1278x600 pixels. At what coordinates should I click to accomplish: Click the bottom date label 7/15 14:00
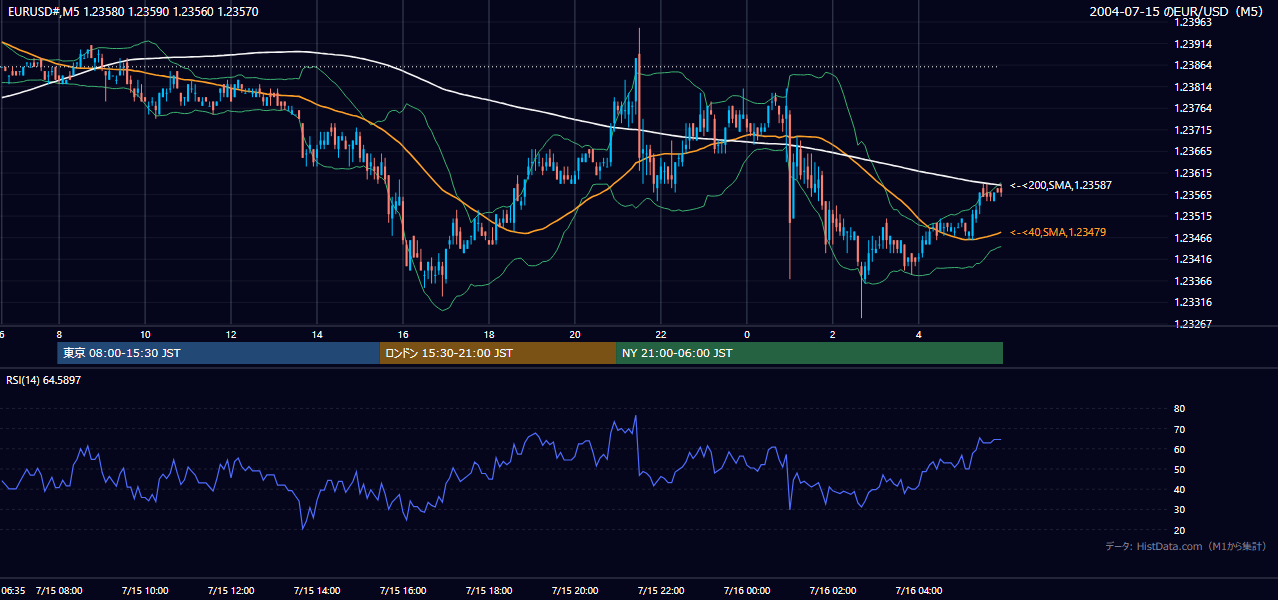point(316,590)
